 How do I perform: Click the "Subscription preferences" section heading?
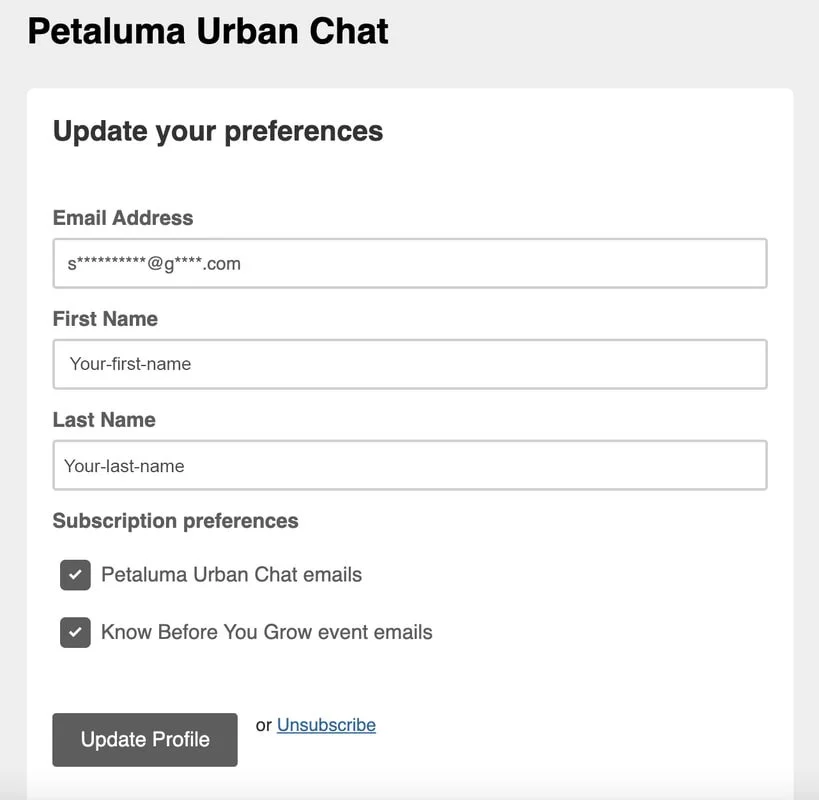point(175,521)
